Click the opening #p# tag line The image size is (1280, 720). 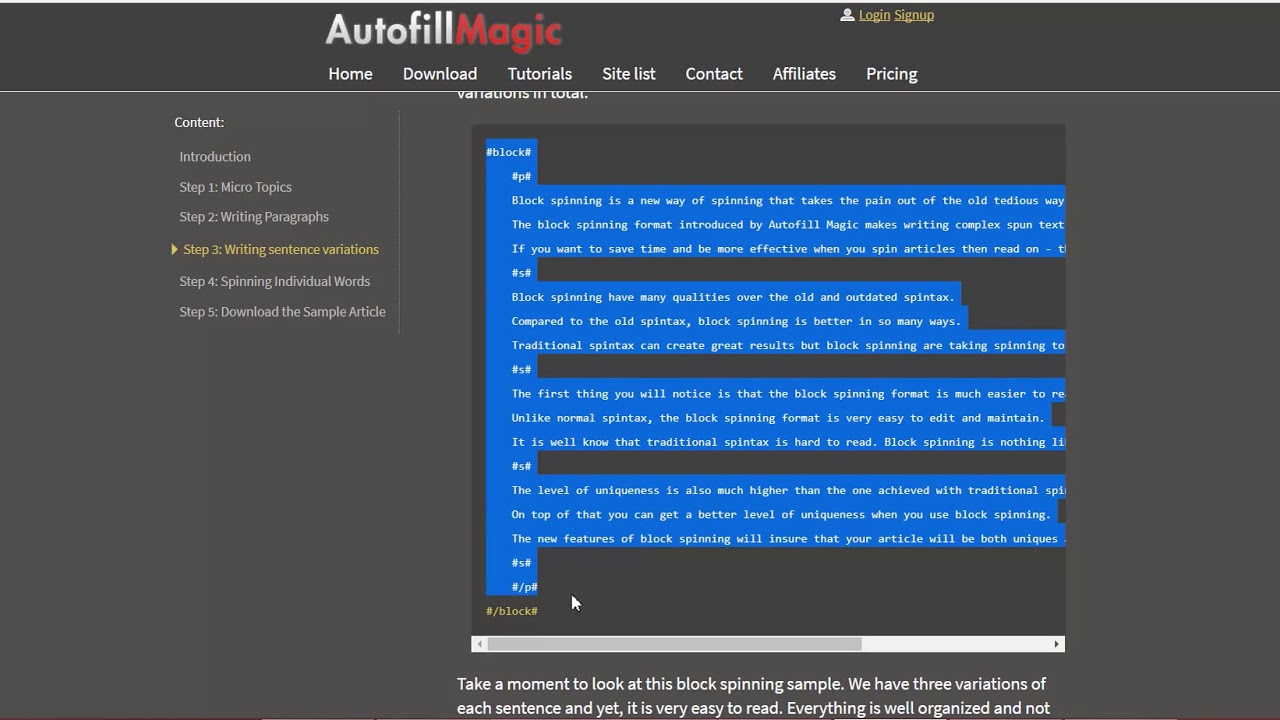[x=522, y=176]
